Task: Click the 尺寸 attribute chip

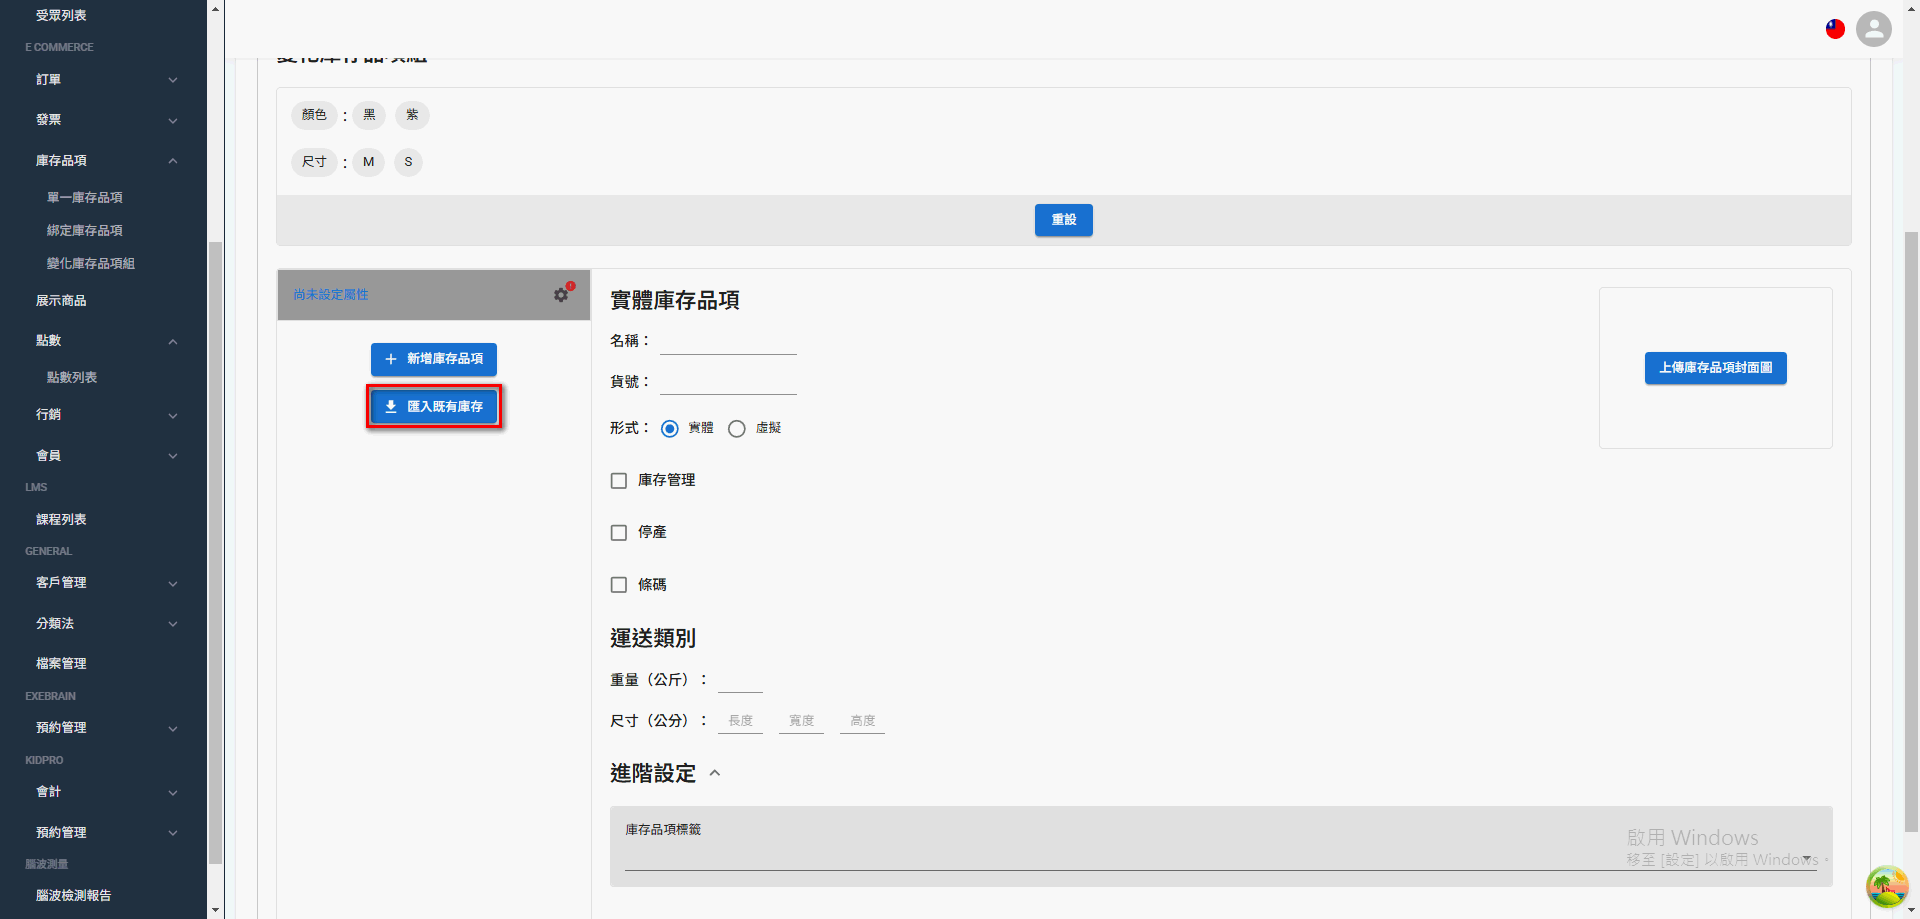Action: pyautogui.click(x=314, y=162)
